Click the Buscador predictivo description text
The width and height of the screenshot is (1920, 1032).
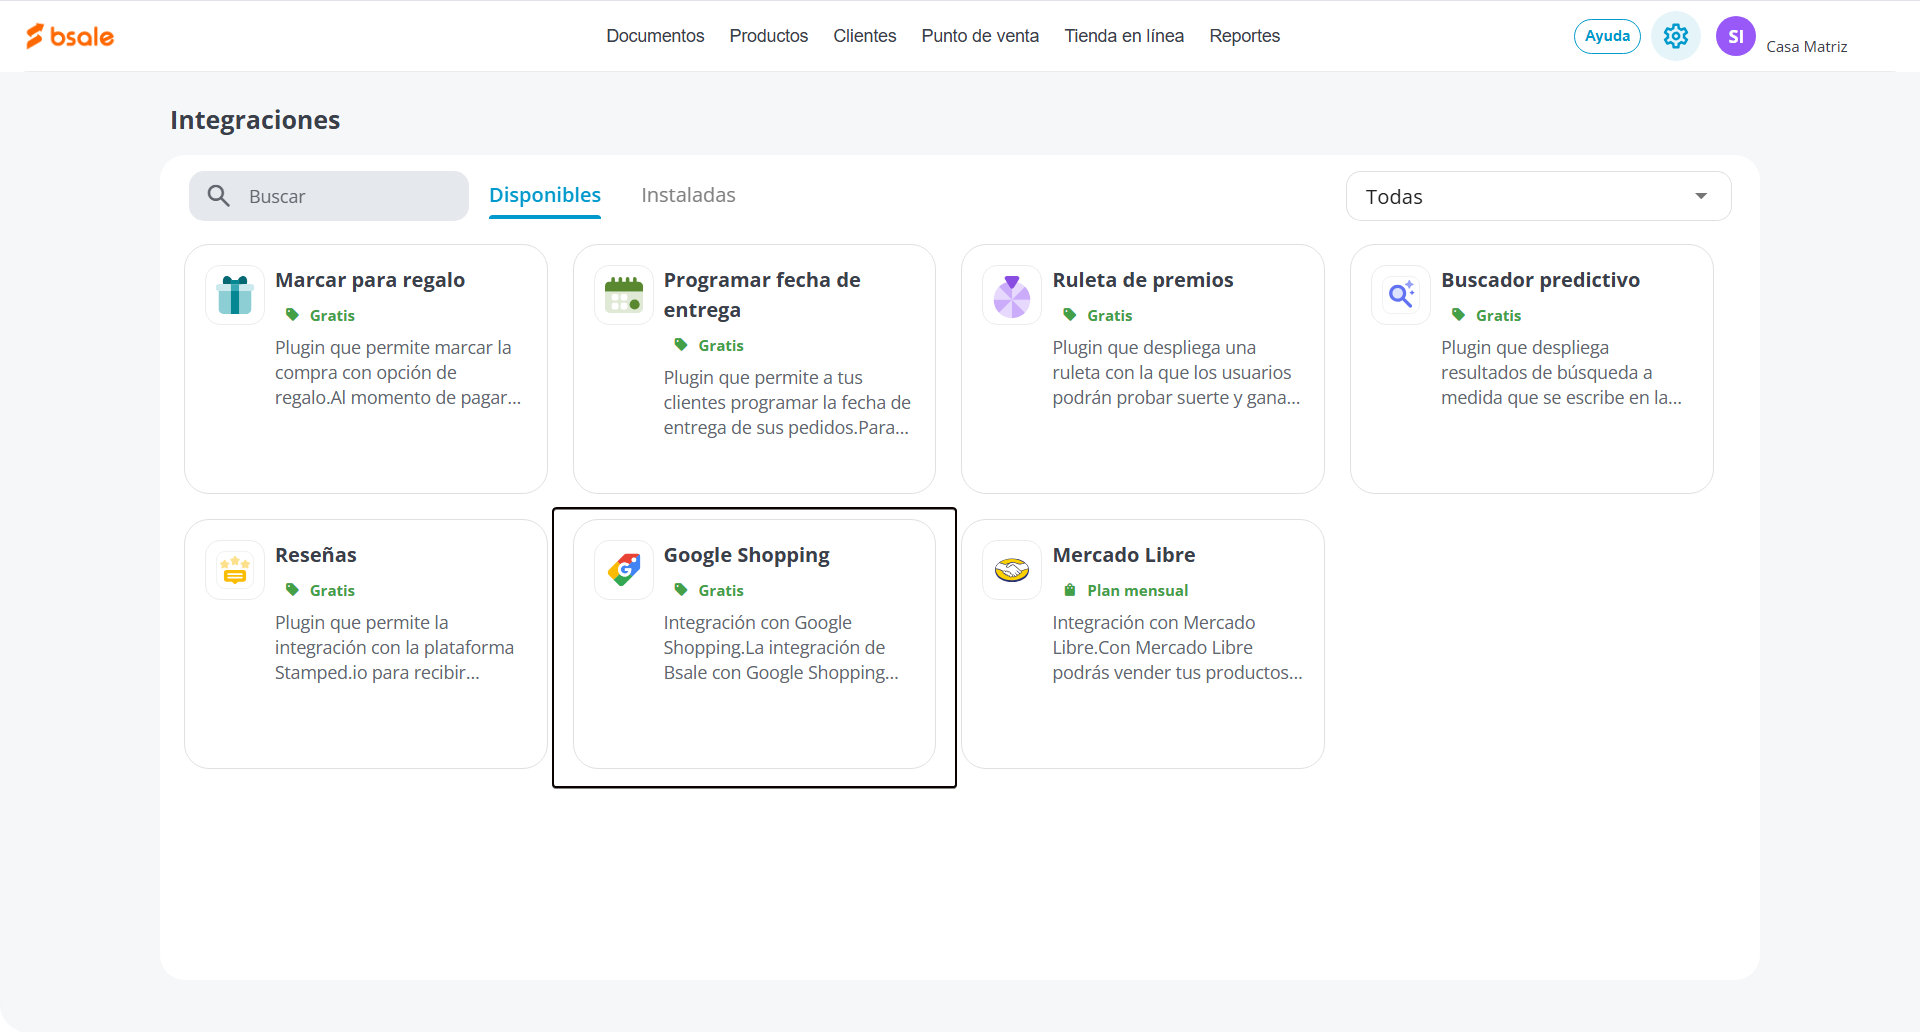point(1561,372)
